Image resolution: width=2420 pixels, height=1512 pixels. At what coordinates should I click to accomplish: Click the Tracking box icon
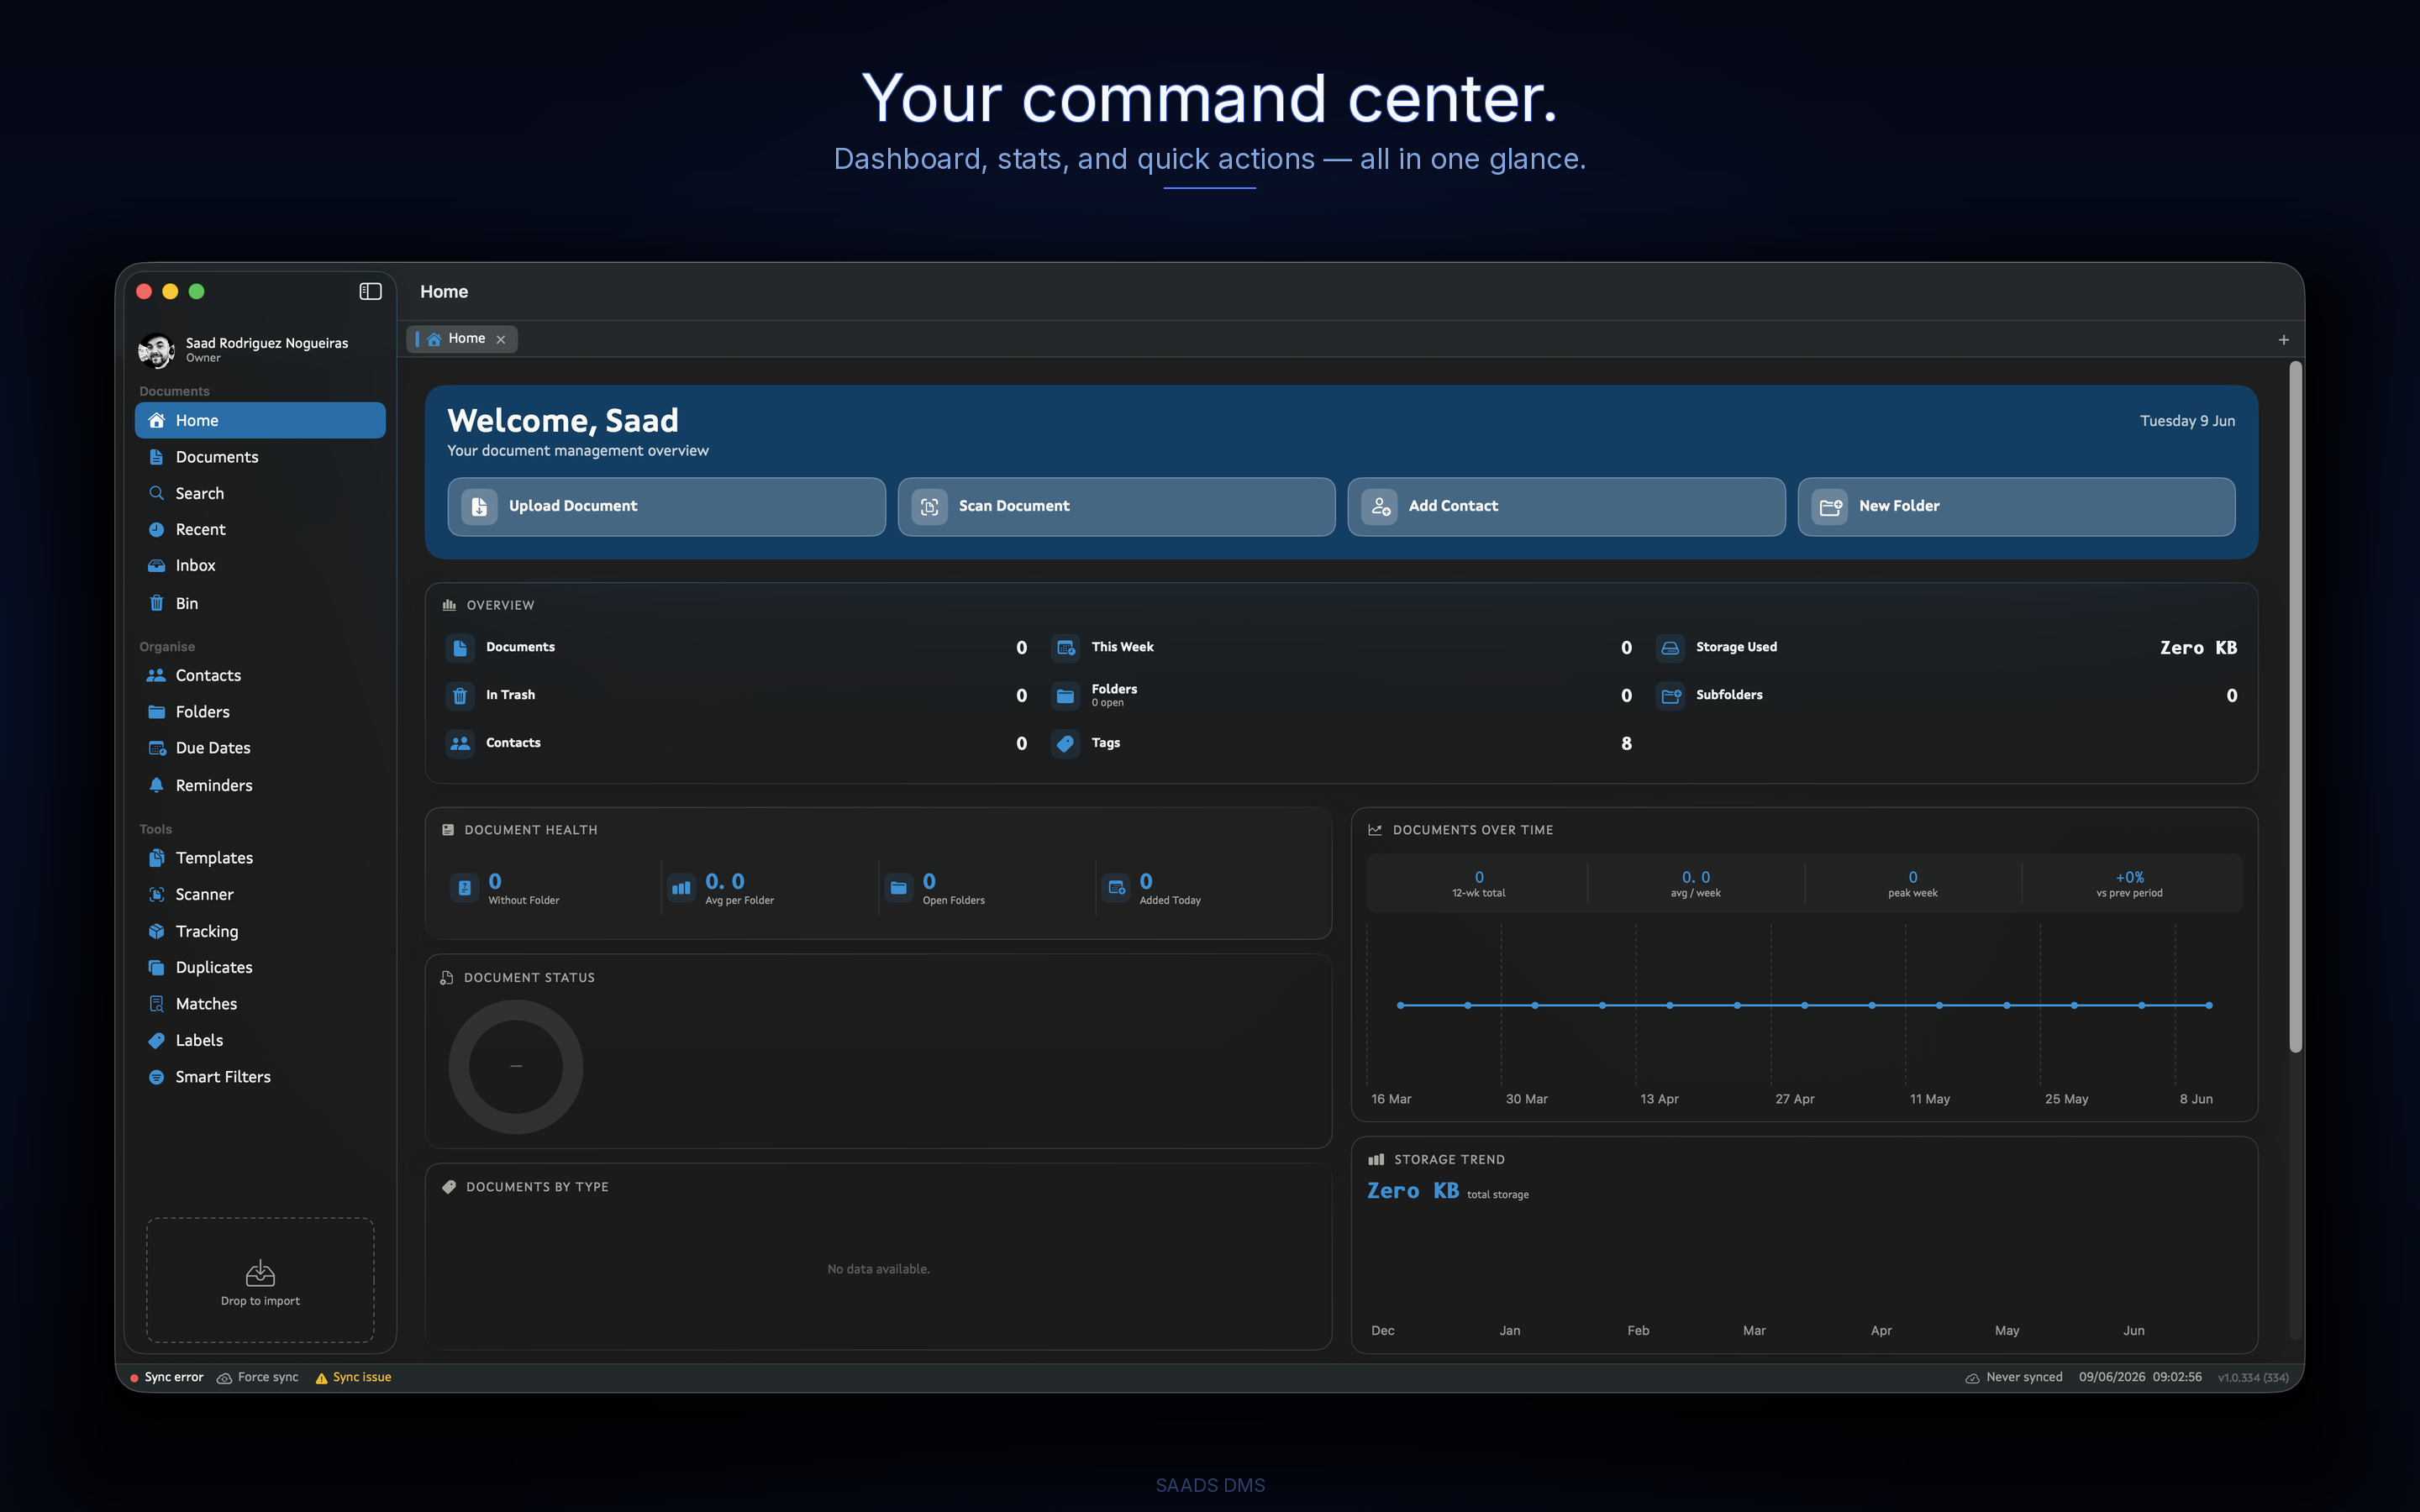pos(156,931)
